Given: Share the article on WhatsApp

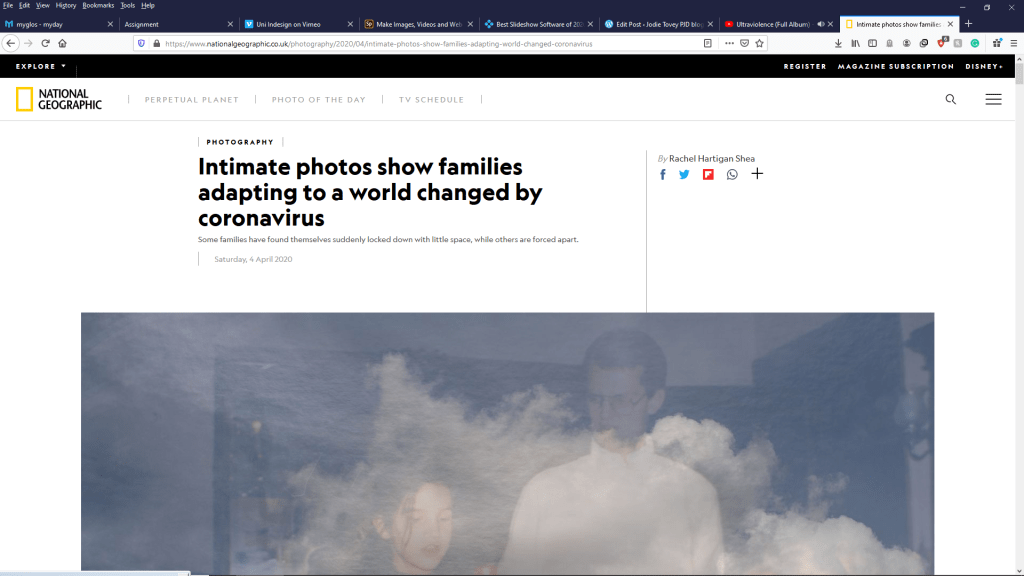Looking at the screenshot, I should [x=732, y=174].
